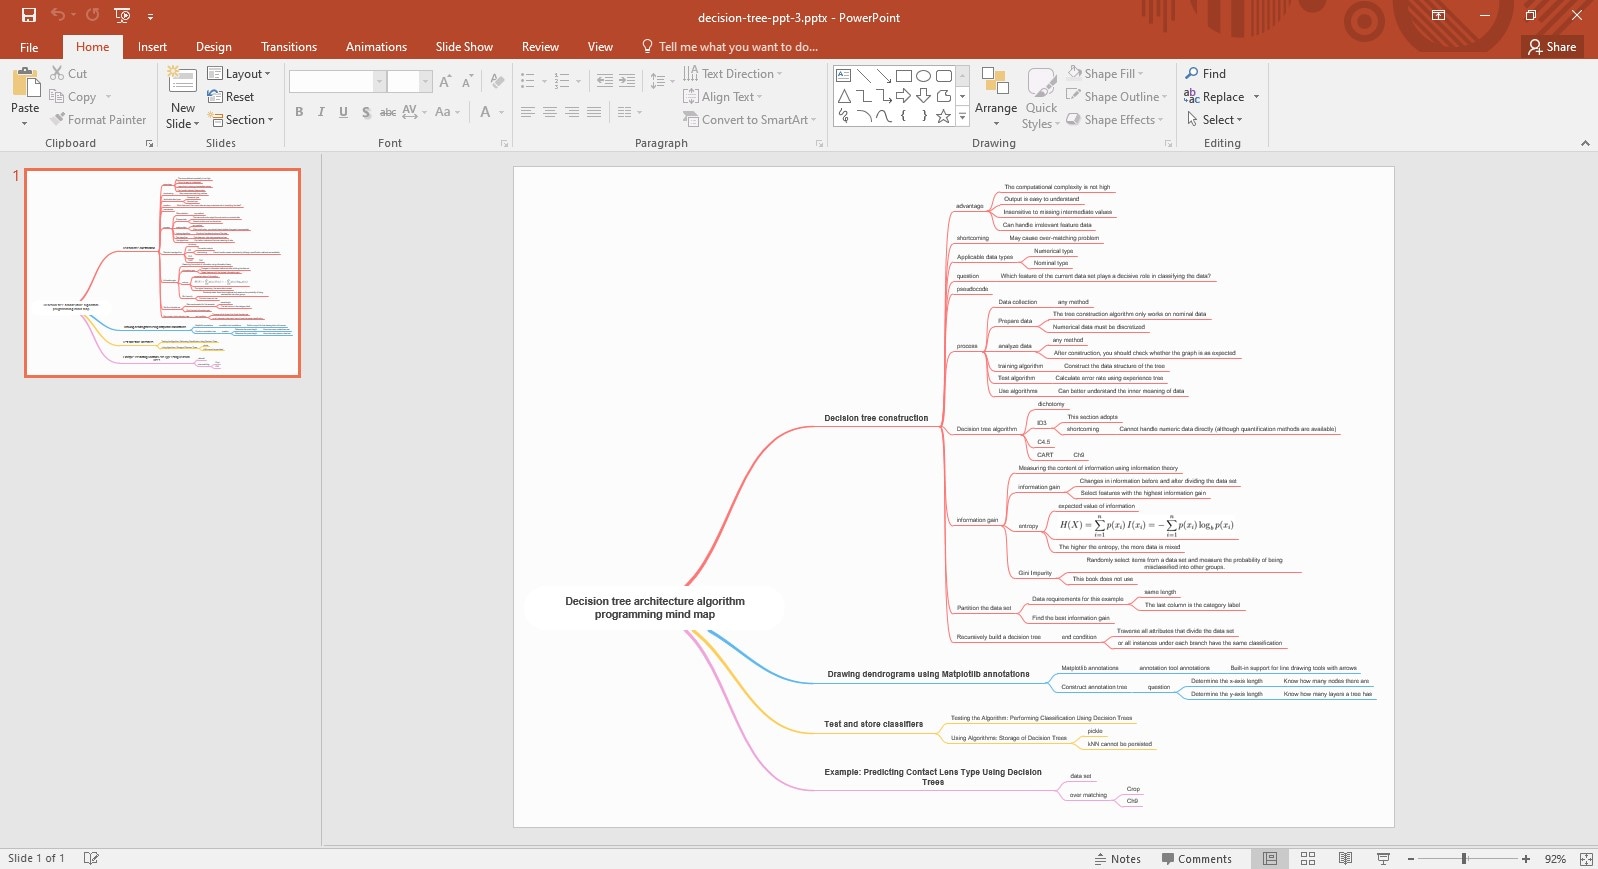The image size is (1598, 869).
Task: Click the zoom in plus button
Action: coord(1526,859)
